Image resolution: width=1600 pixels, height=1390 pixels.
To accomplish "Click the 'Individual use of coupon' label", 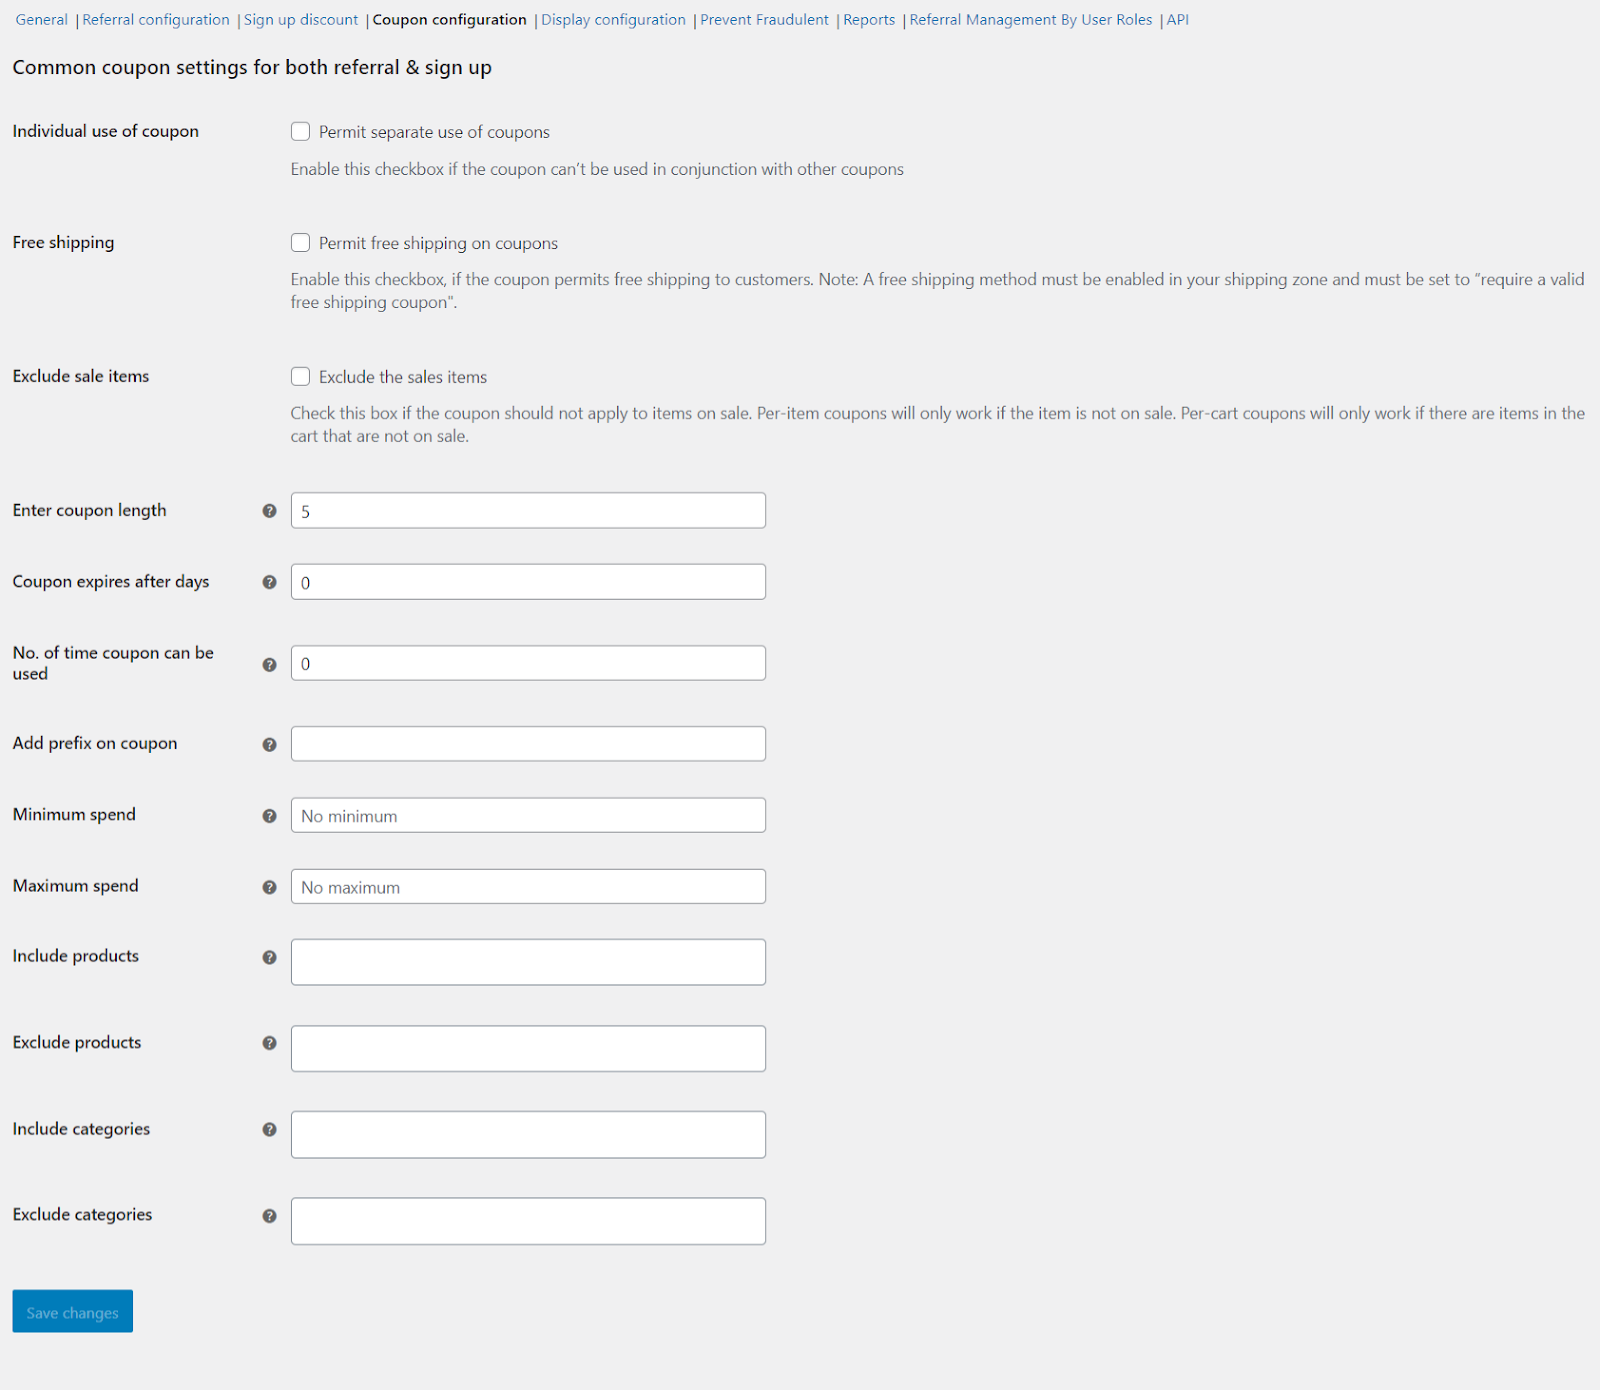I will click(106, 131).
